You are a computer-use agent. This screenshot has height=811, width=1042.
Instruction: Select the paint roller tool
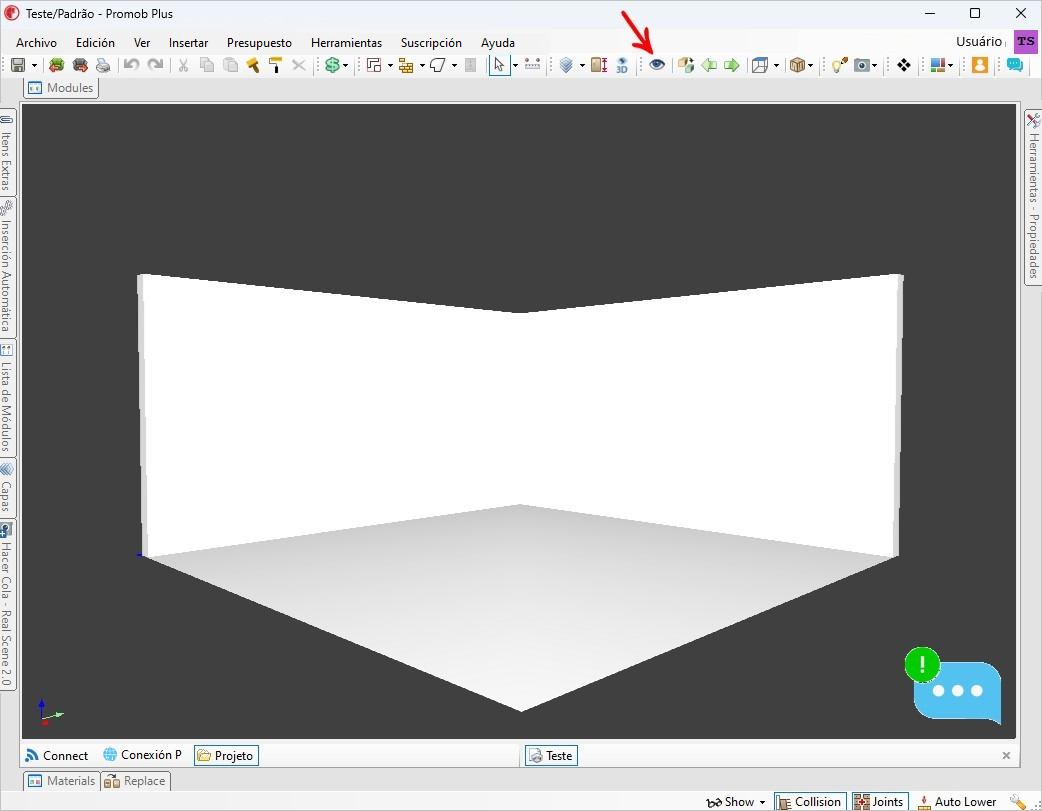(275, 65)
